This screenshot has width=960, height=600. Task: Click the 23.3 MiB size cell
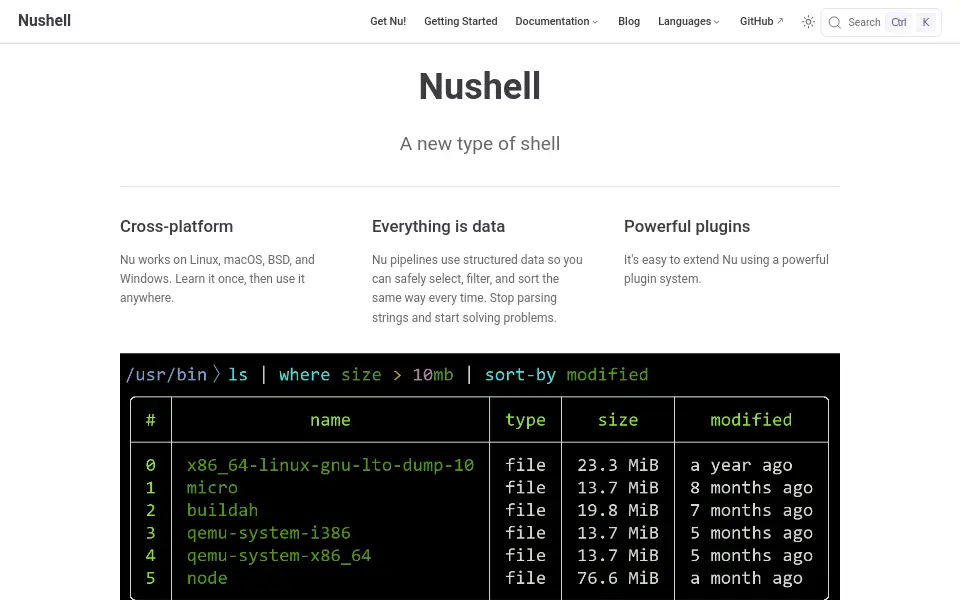(618, 465)
